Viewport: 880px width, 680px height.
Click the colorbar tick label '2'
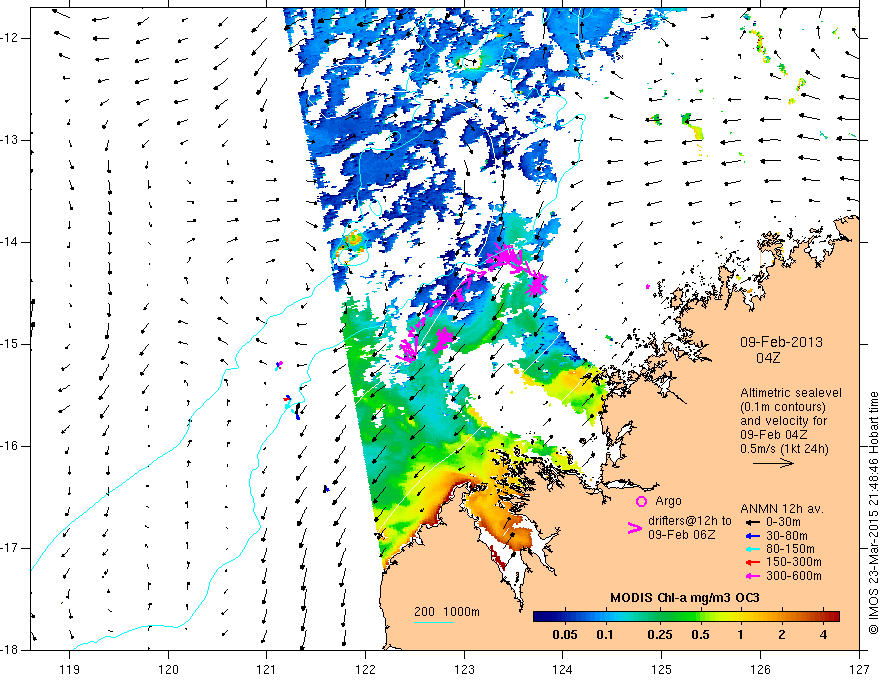(x=782, y=635)
